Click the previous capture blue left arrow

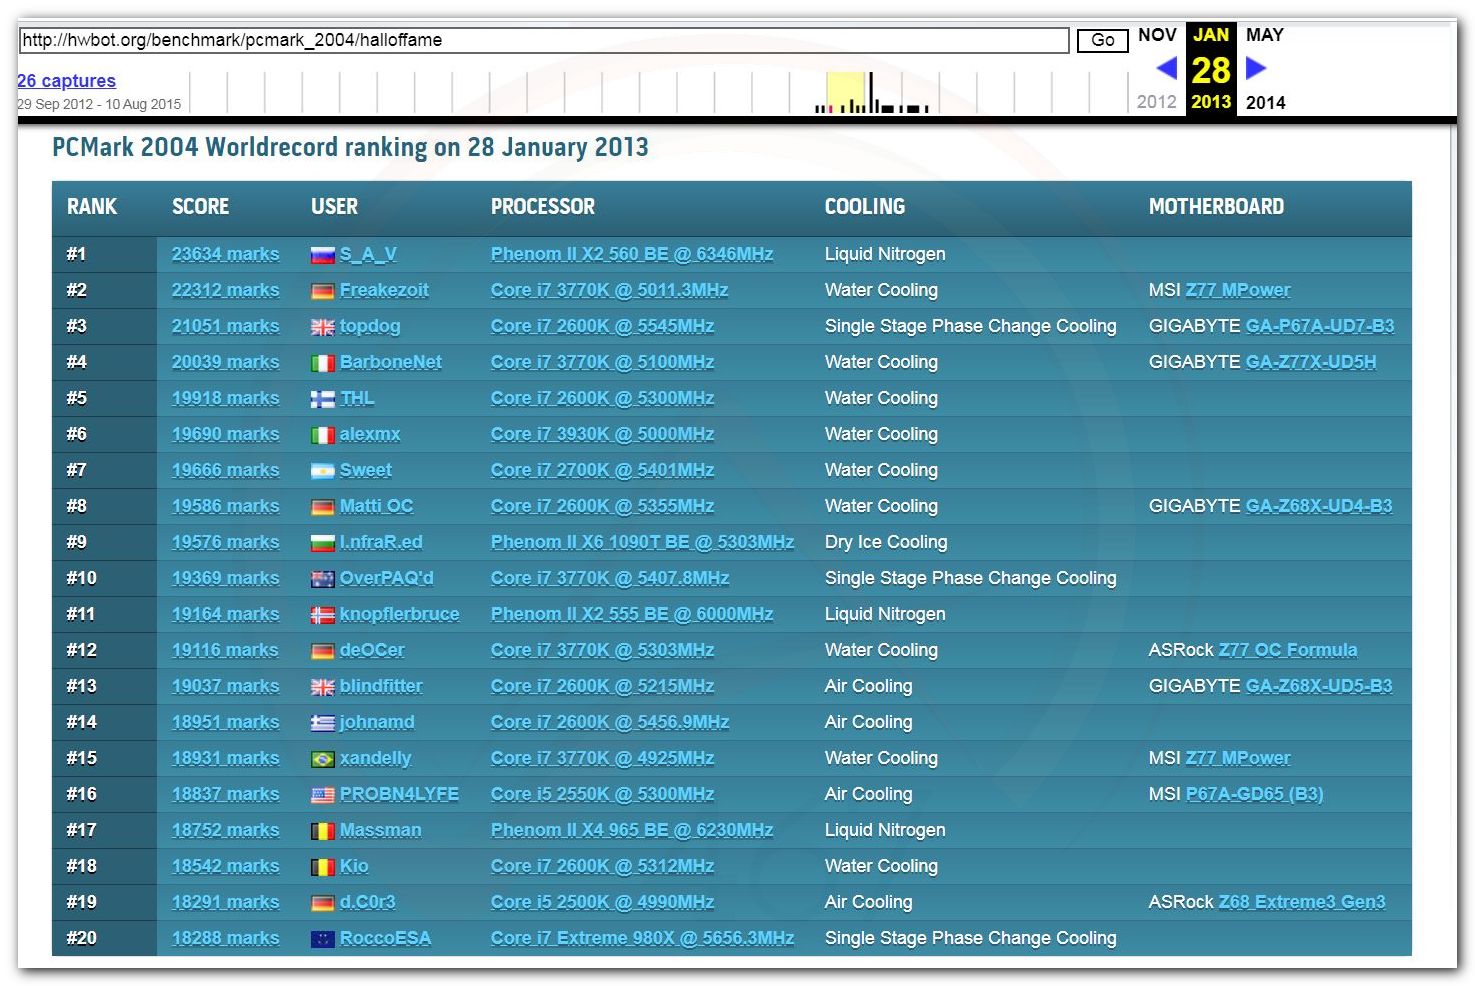pyautogui.click(x=1166, y=68)
